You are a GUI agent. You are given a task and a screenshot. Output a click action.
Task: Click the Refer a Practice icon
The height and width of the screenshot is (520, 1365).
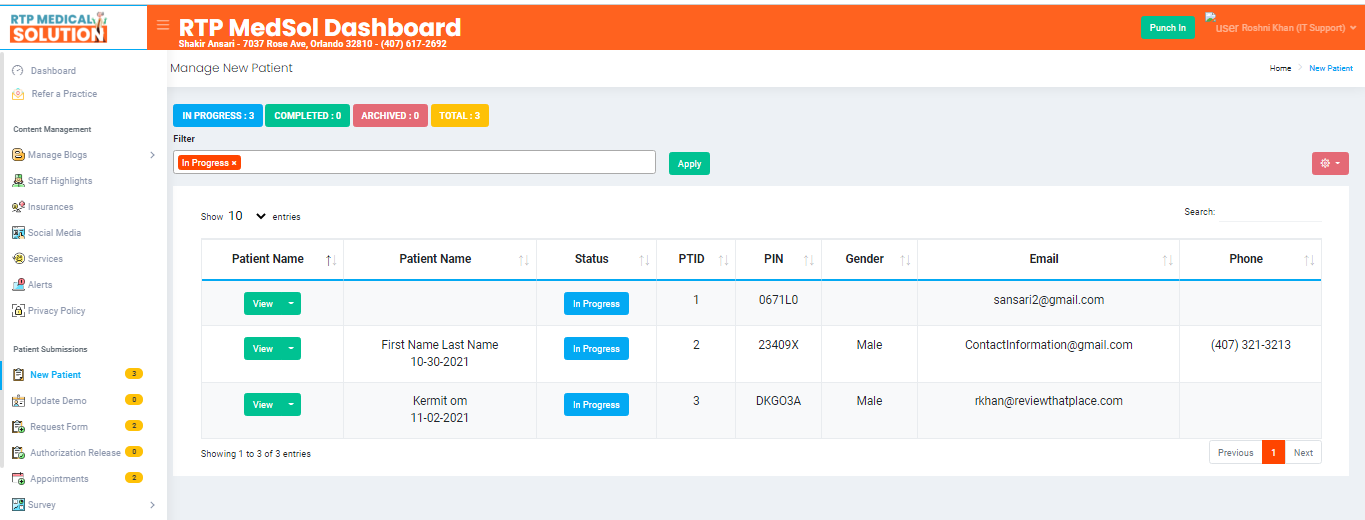[17, 94]
